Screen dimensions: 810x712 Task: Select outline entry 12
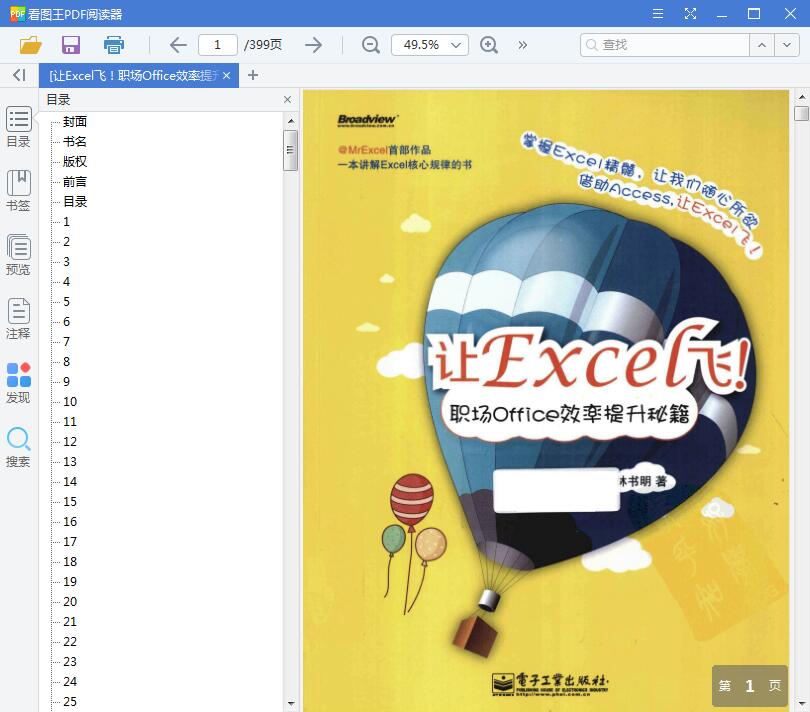(70, 442)
